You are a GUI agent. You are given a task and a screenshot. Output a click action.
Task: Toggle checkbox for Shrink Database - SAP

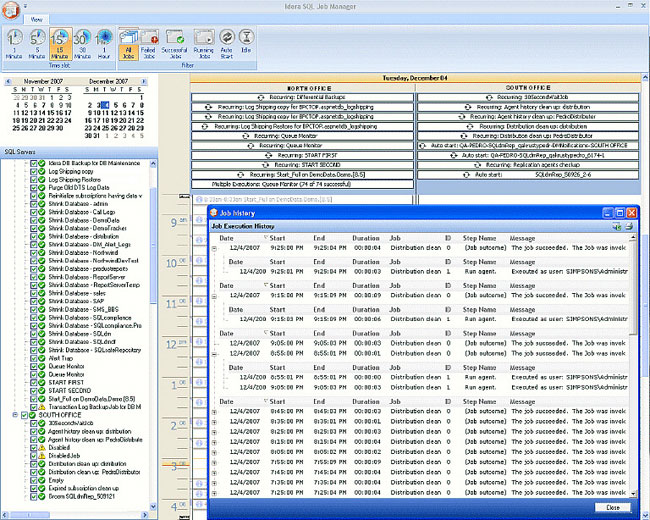(34, 301)
